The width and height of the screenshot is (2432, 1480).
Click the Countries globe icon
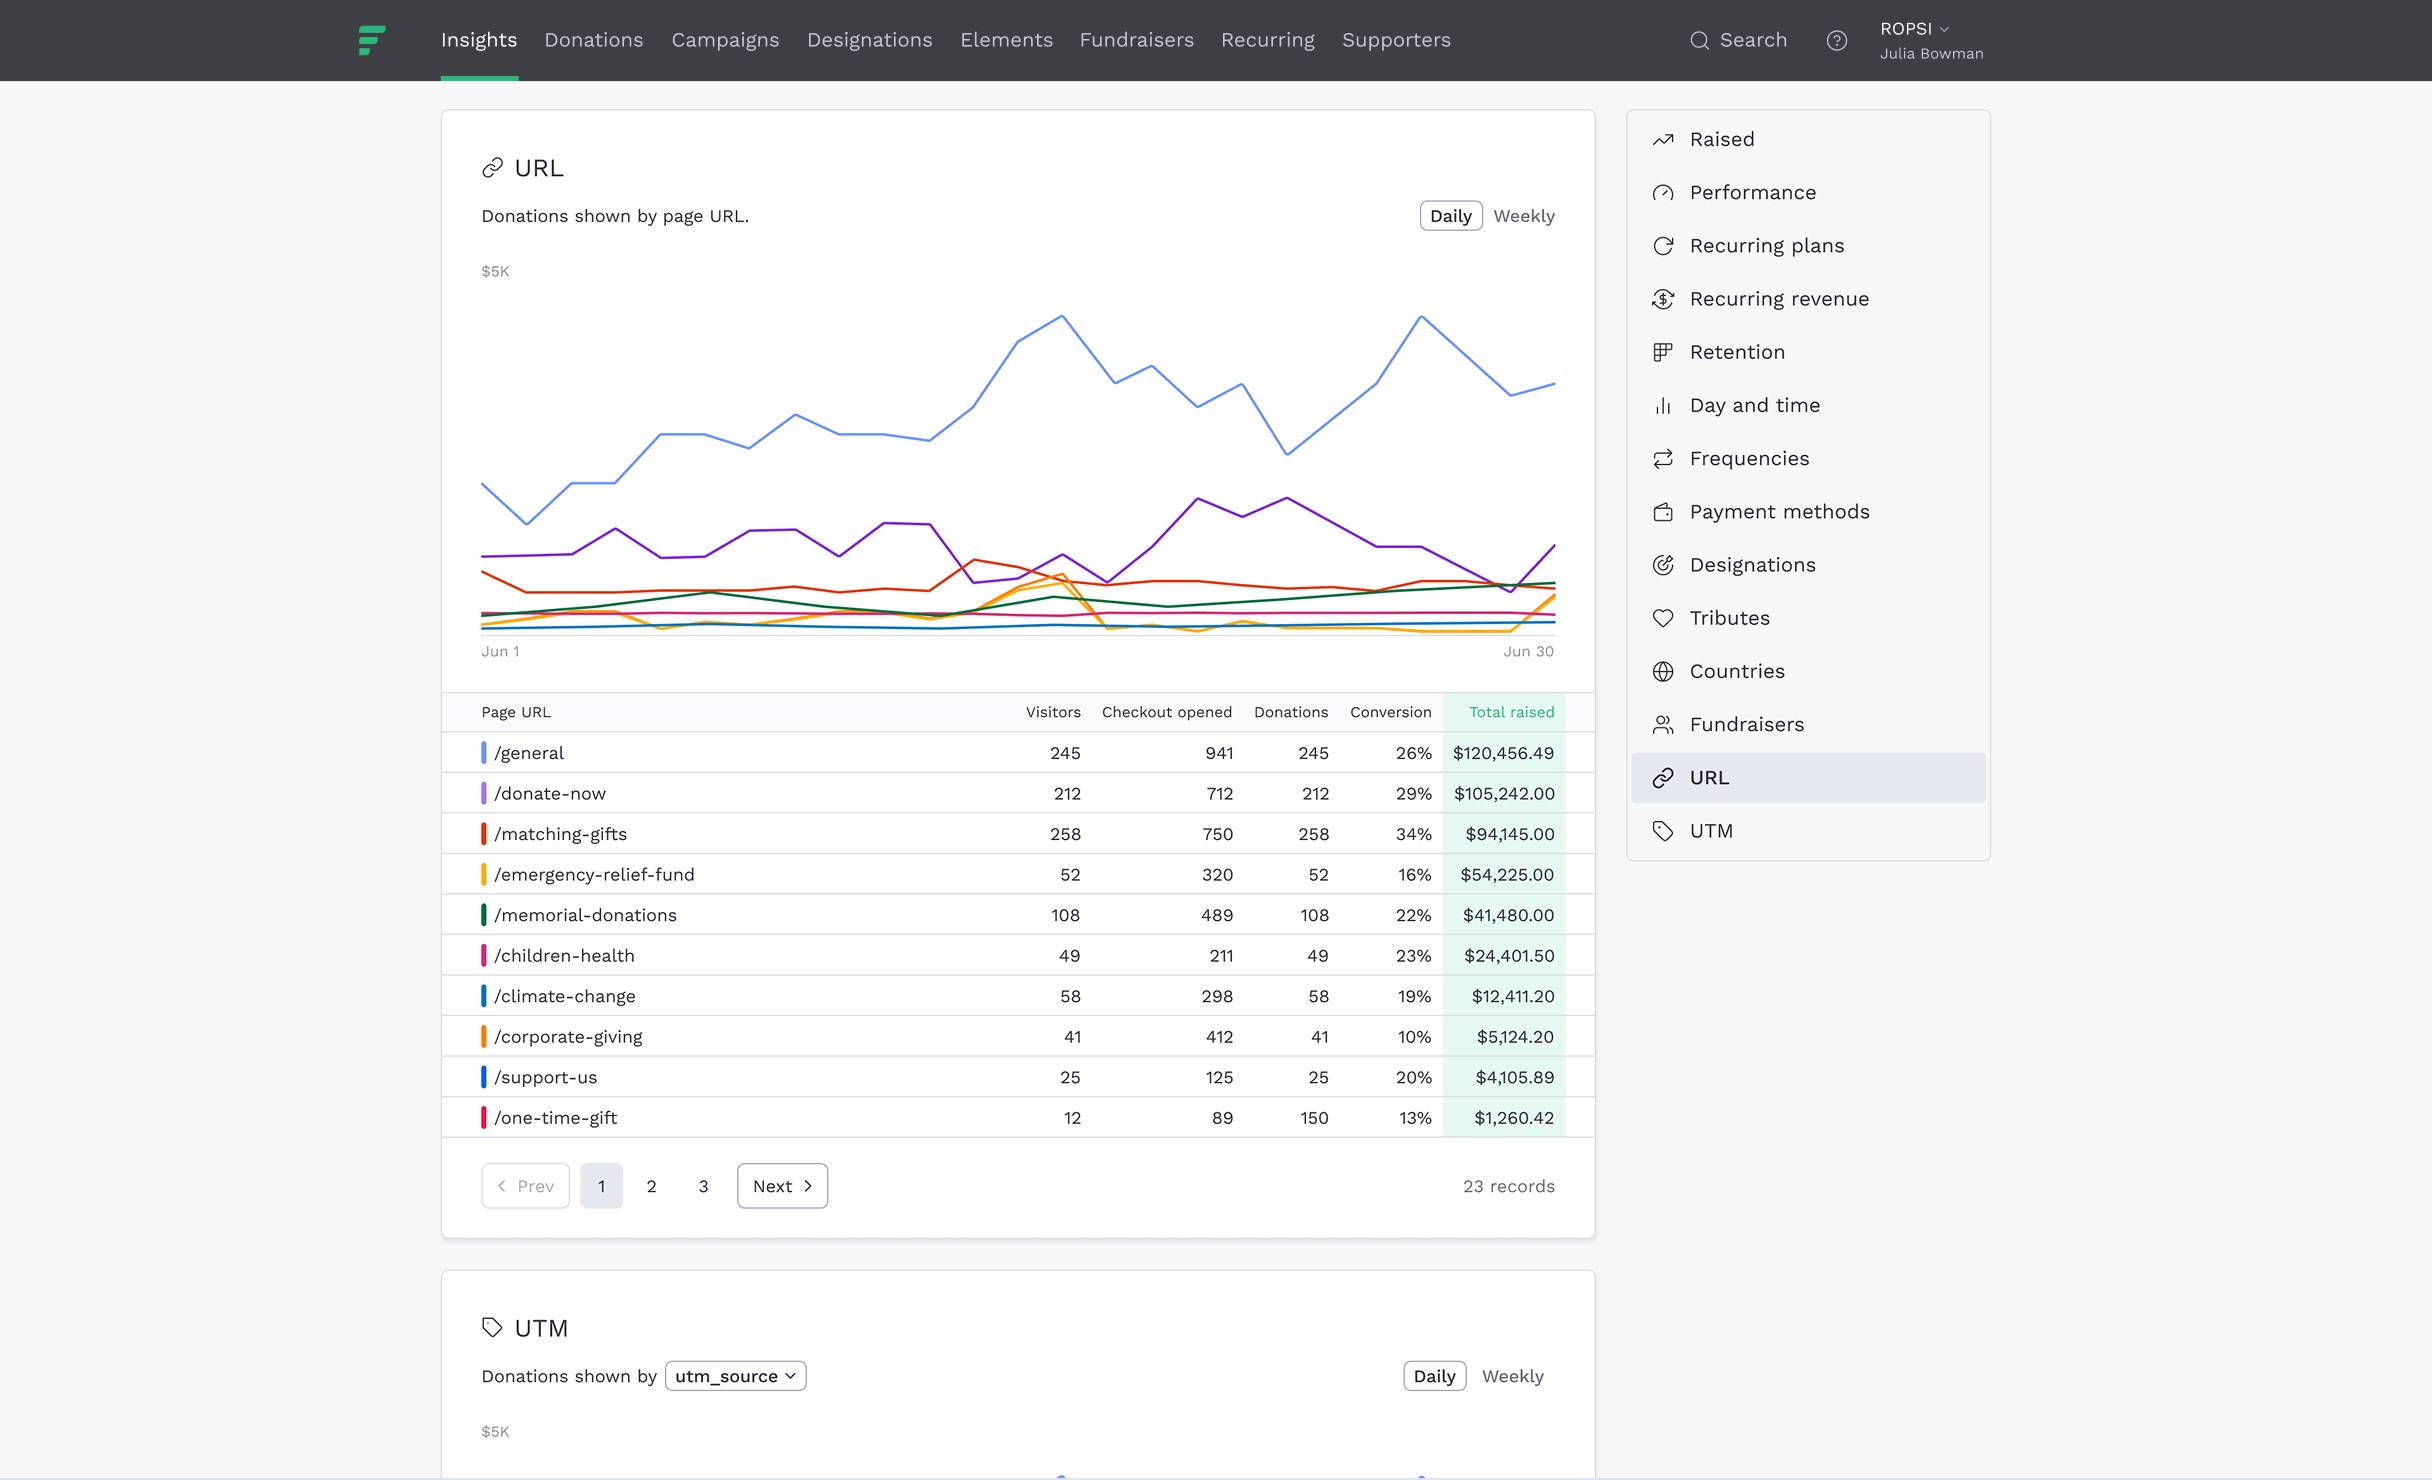pos(1663,671)
